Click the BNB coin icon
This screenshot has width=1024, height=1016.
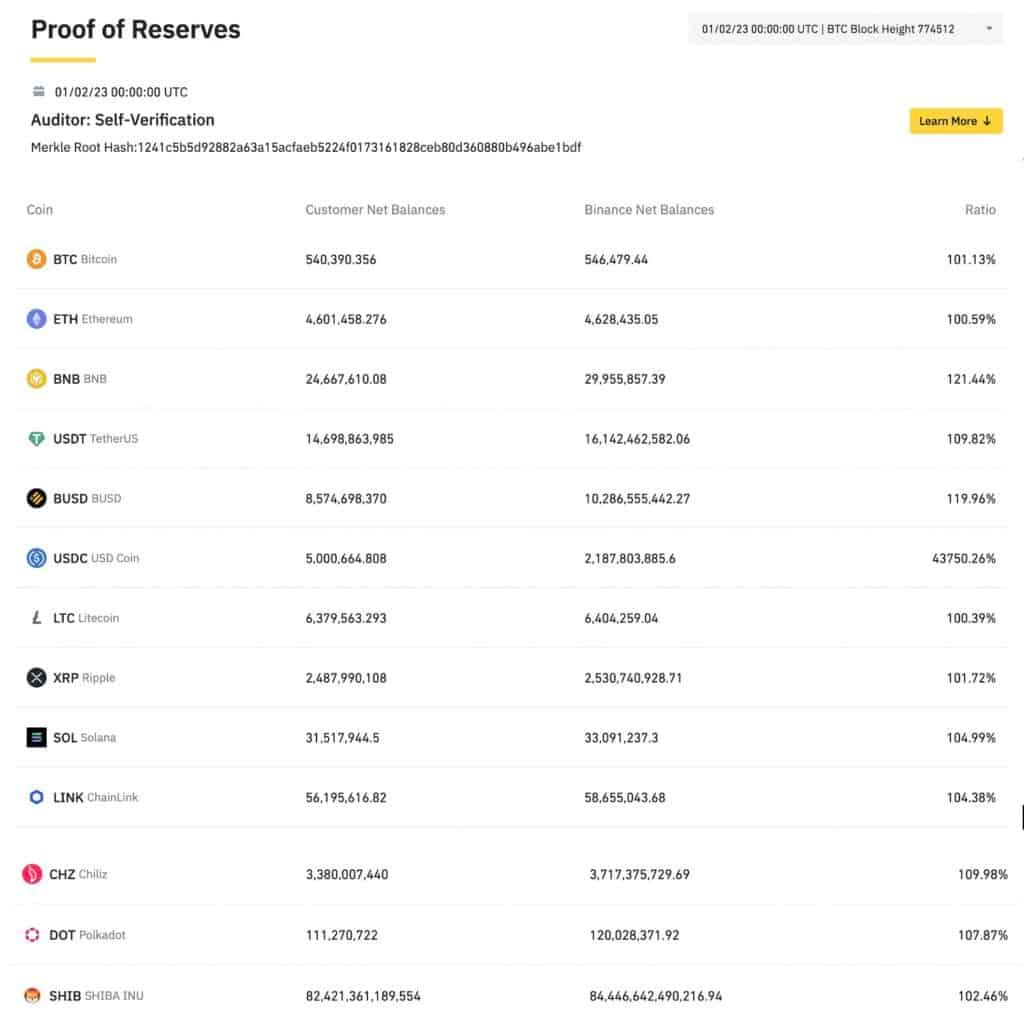point(36,379)
